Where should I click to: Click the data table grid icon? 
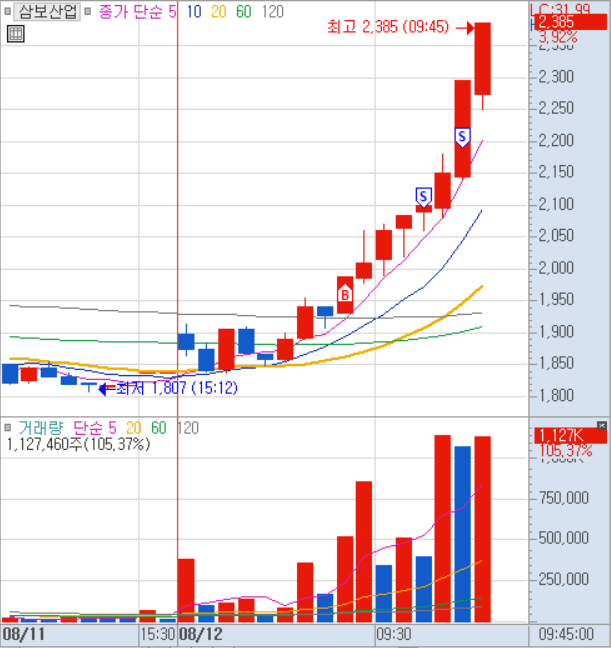pos(15,35)
